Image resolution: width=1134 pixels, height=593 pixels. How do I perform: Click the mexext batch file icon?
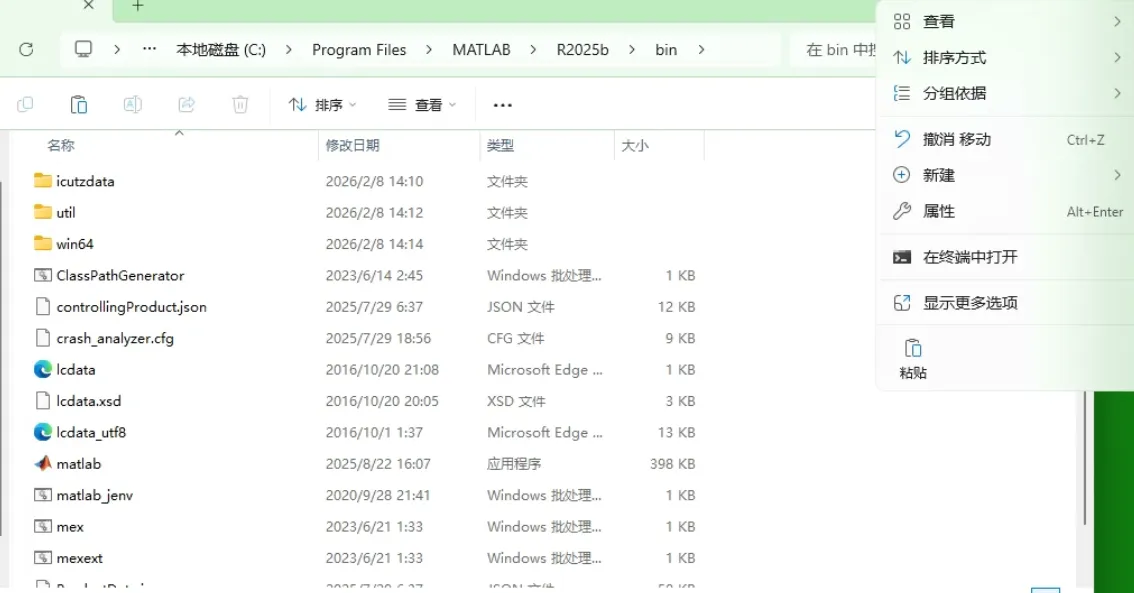pyautogui.click(x=43, y=558)
